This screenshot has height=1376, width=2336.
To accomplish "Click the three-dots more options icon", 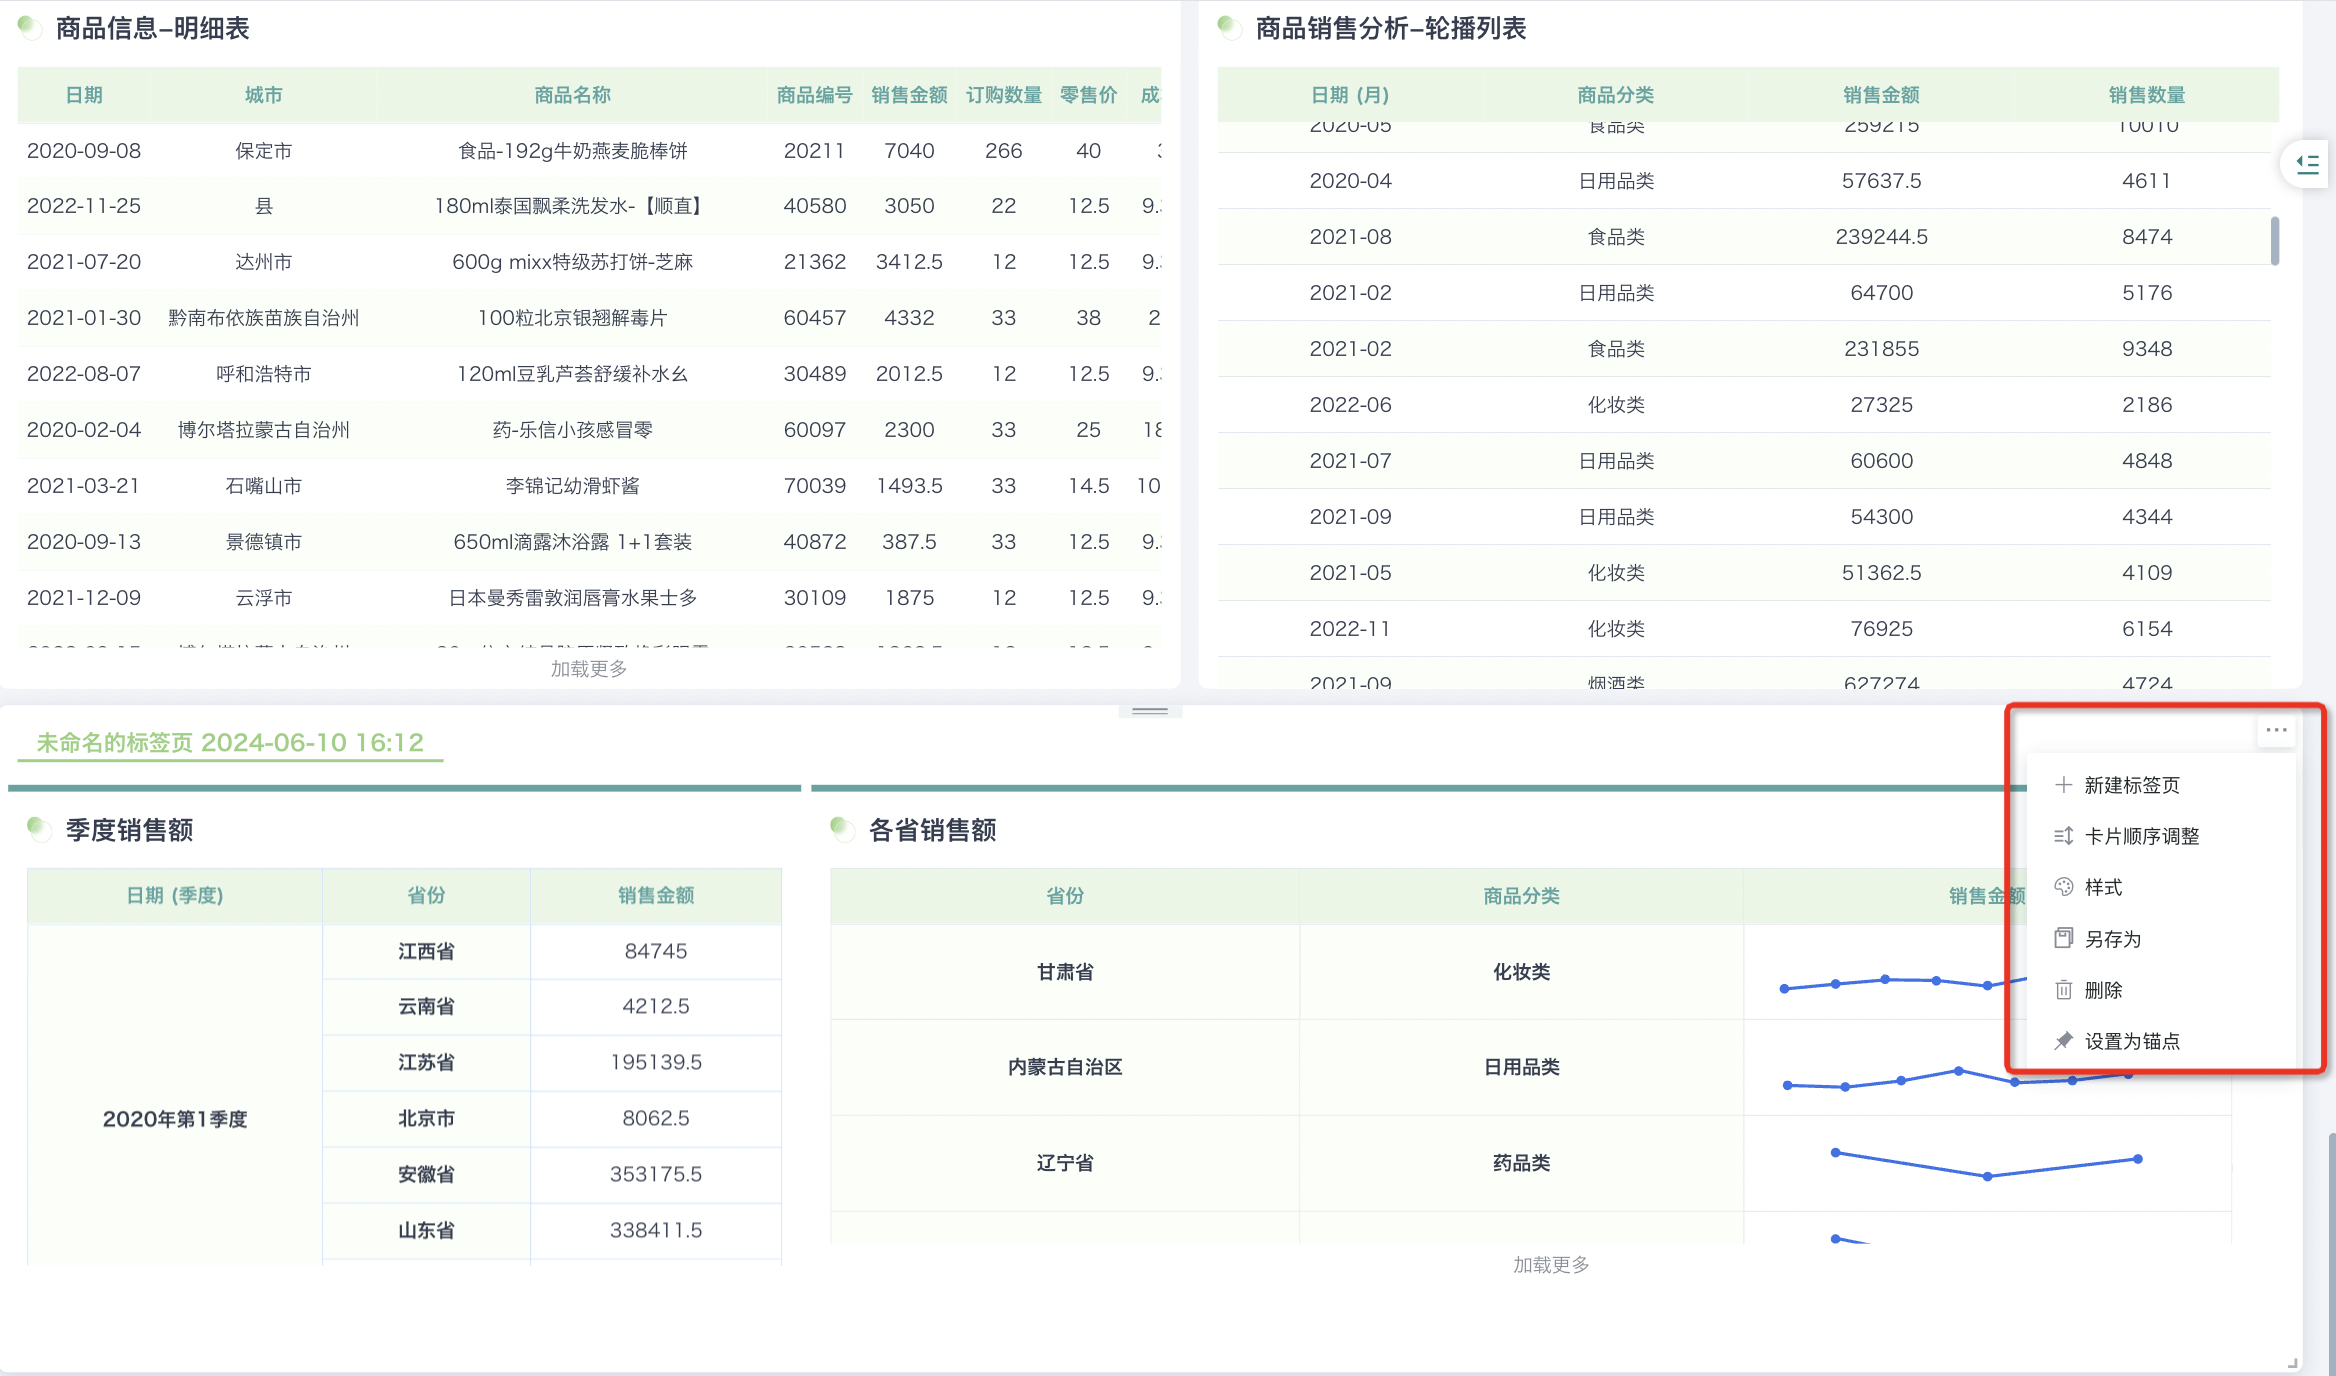I will pos(2276,730).
